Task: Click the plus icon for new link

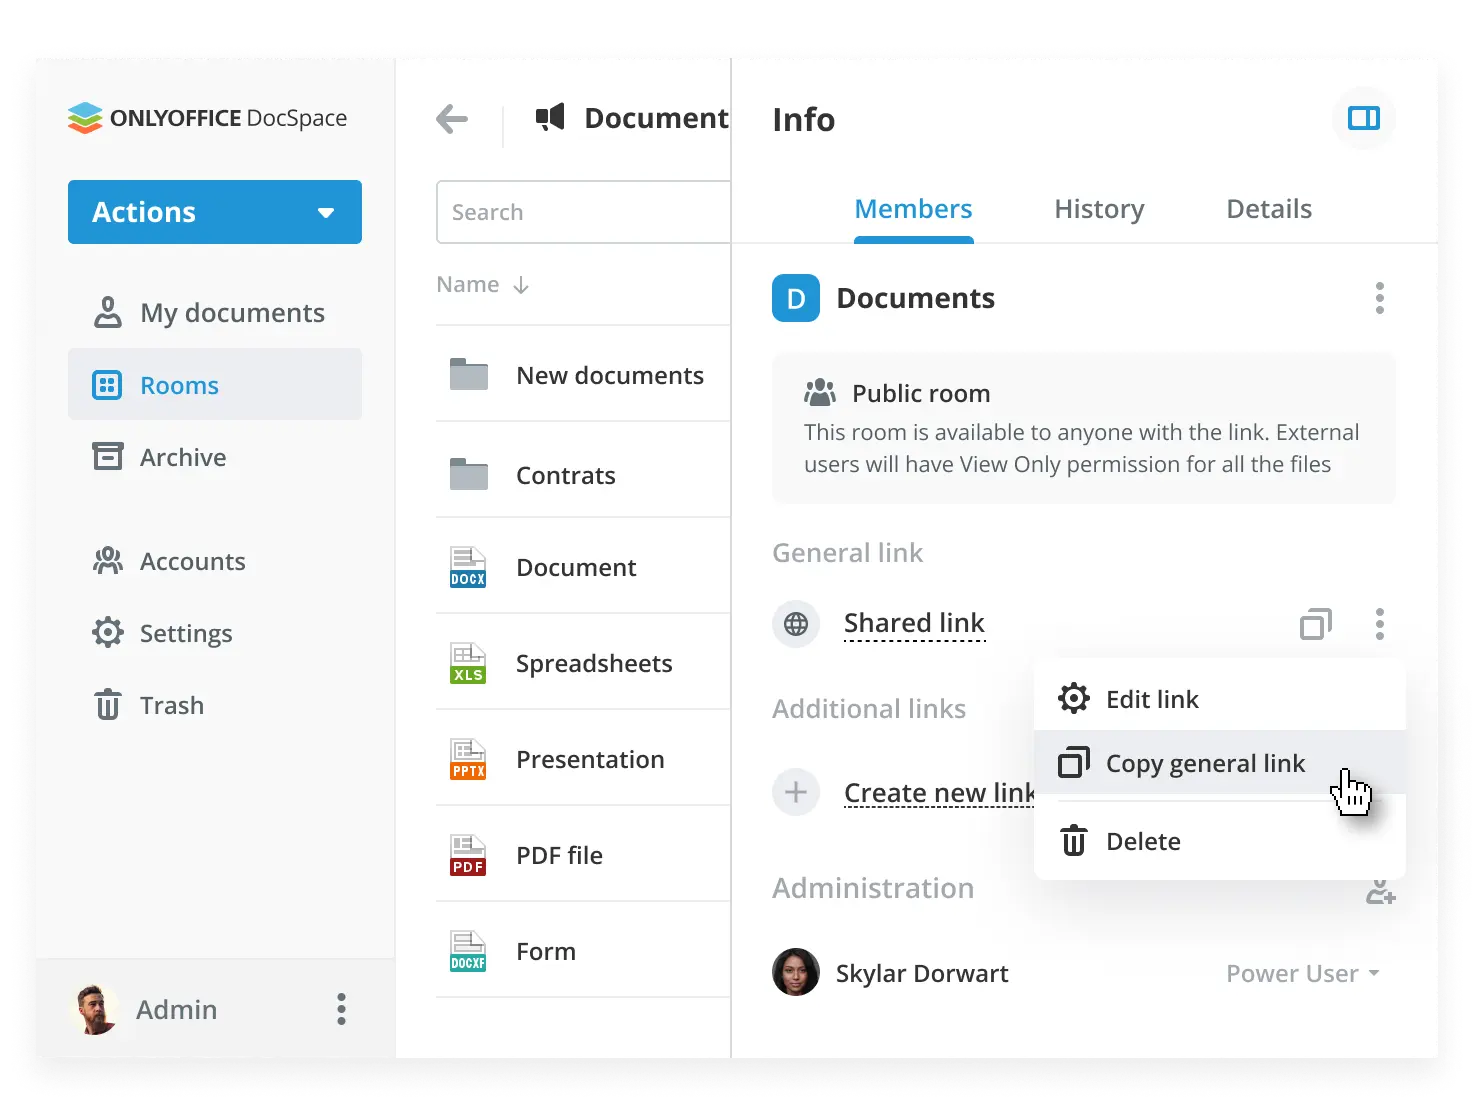Action: [796, 793]
